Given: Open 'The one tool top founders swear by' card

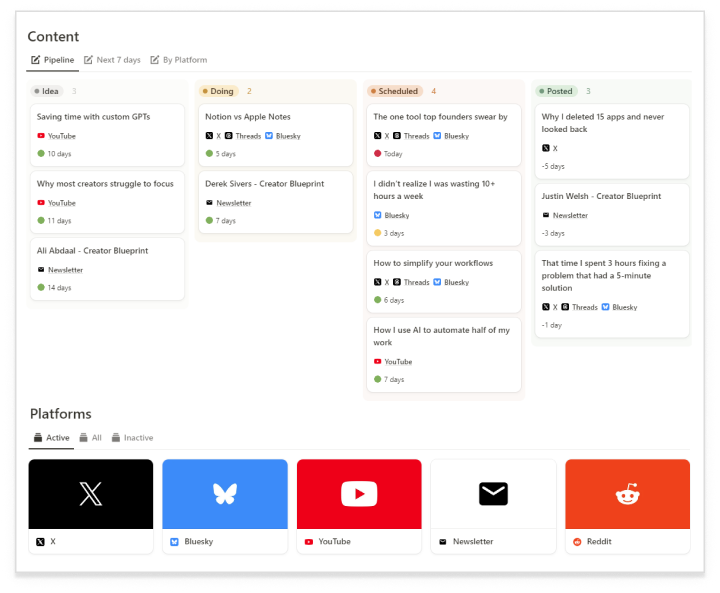Looking at the screenshot, I should tap(444, 135).
